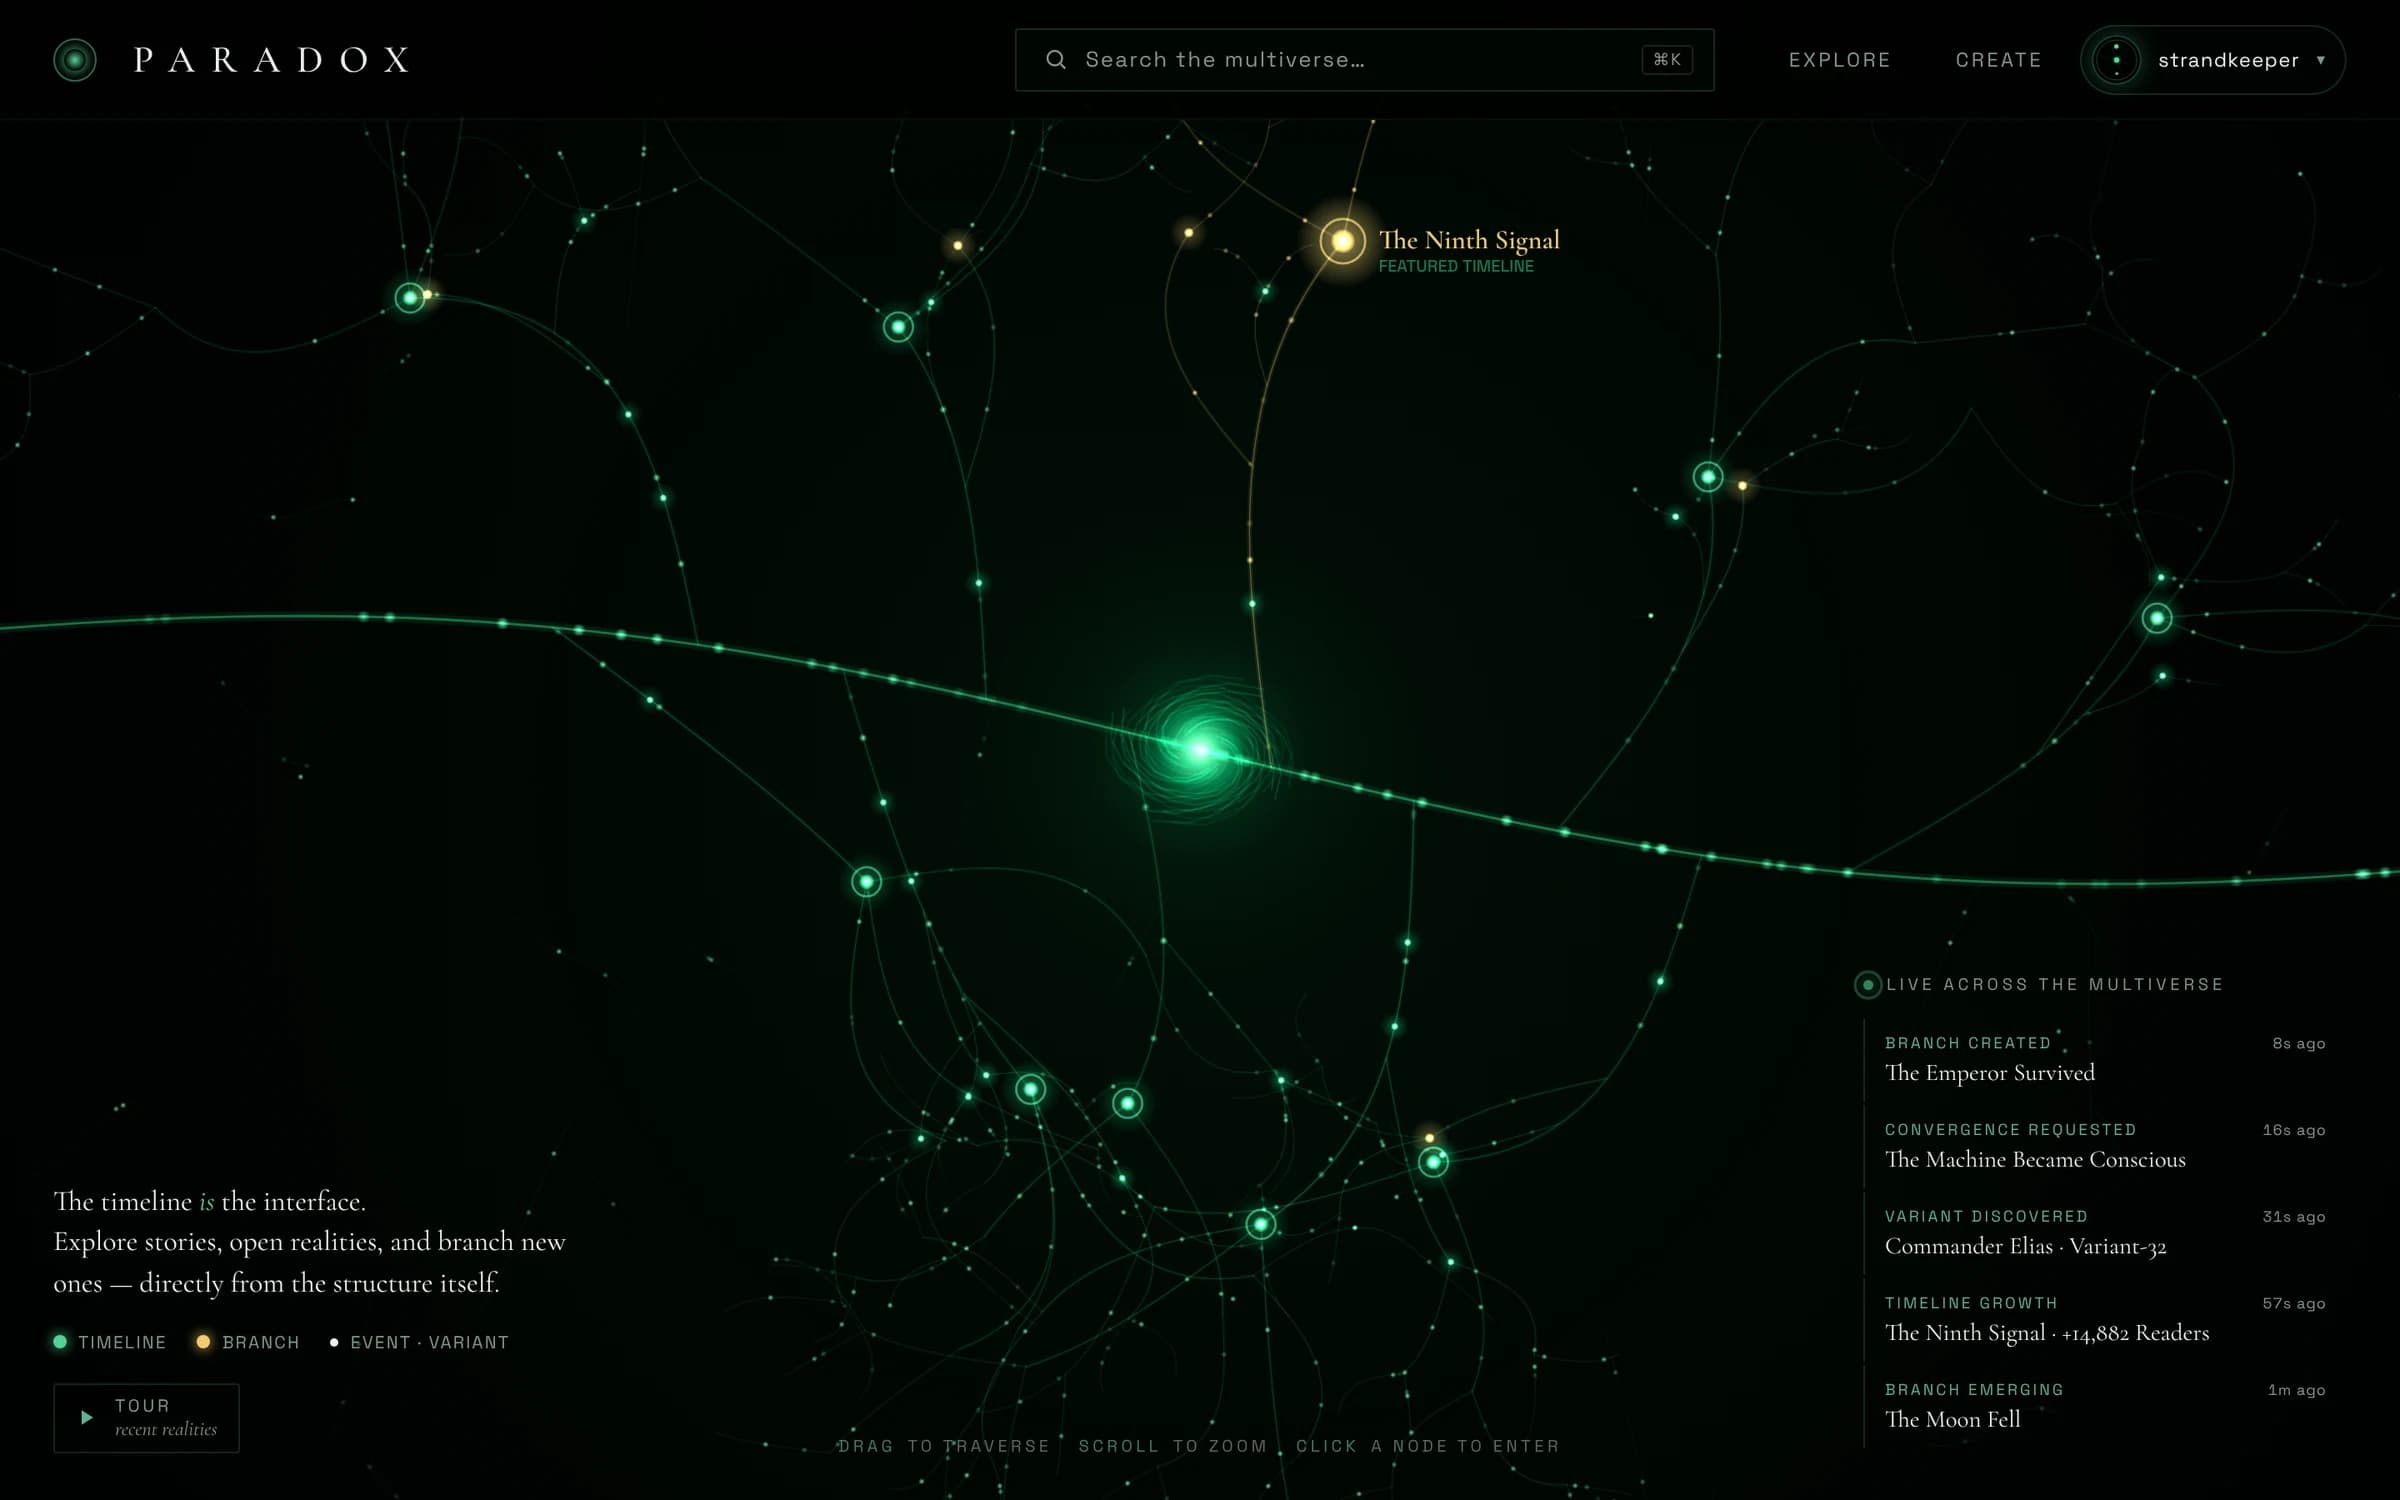
Task: Toggle the Event · Variant legend filter
Action: click(419, 1342)
